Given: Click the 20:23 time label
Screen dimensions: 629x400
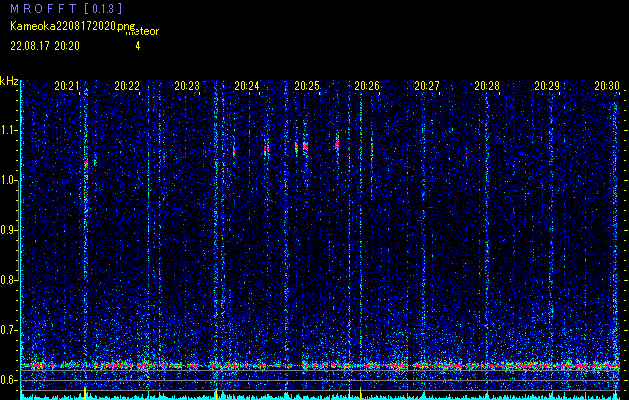Looking at the screenshot, I should (187, 86).
